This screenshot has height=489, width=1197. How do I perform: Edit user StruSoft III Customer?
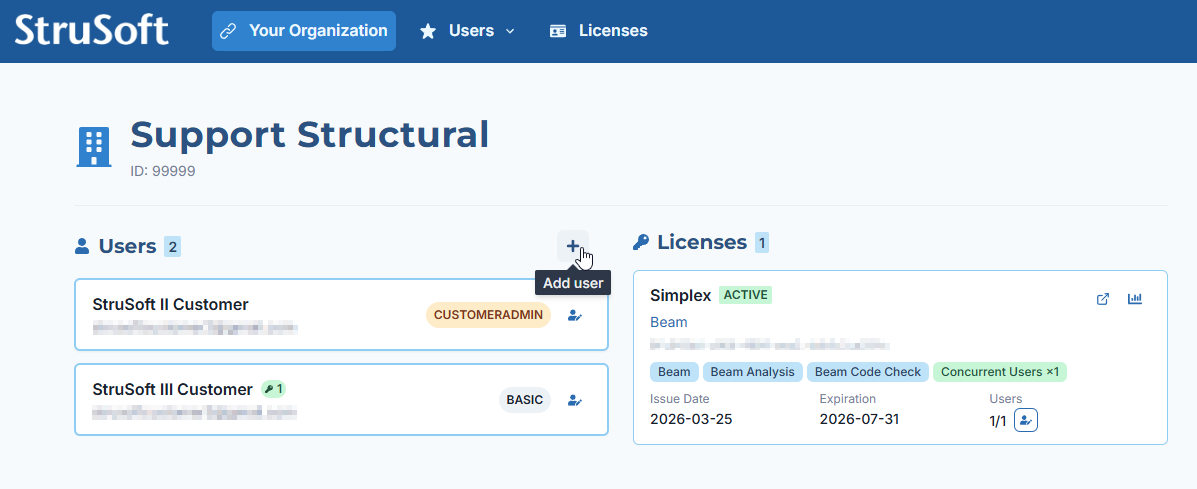pos(575,400)
